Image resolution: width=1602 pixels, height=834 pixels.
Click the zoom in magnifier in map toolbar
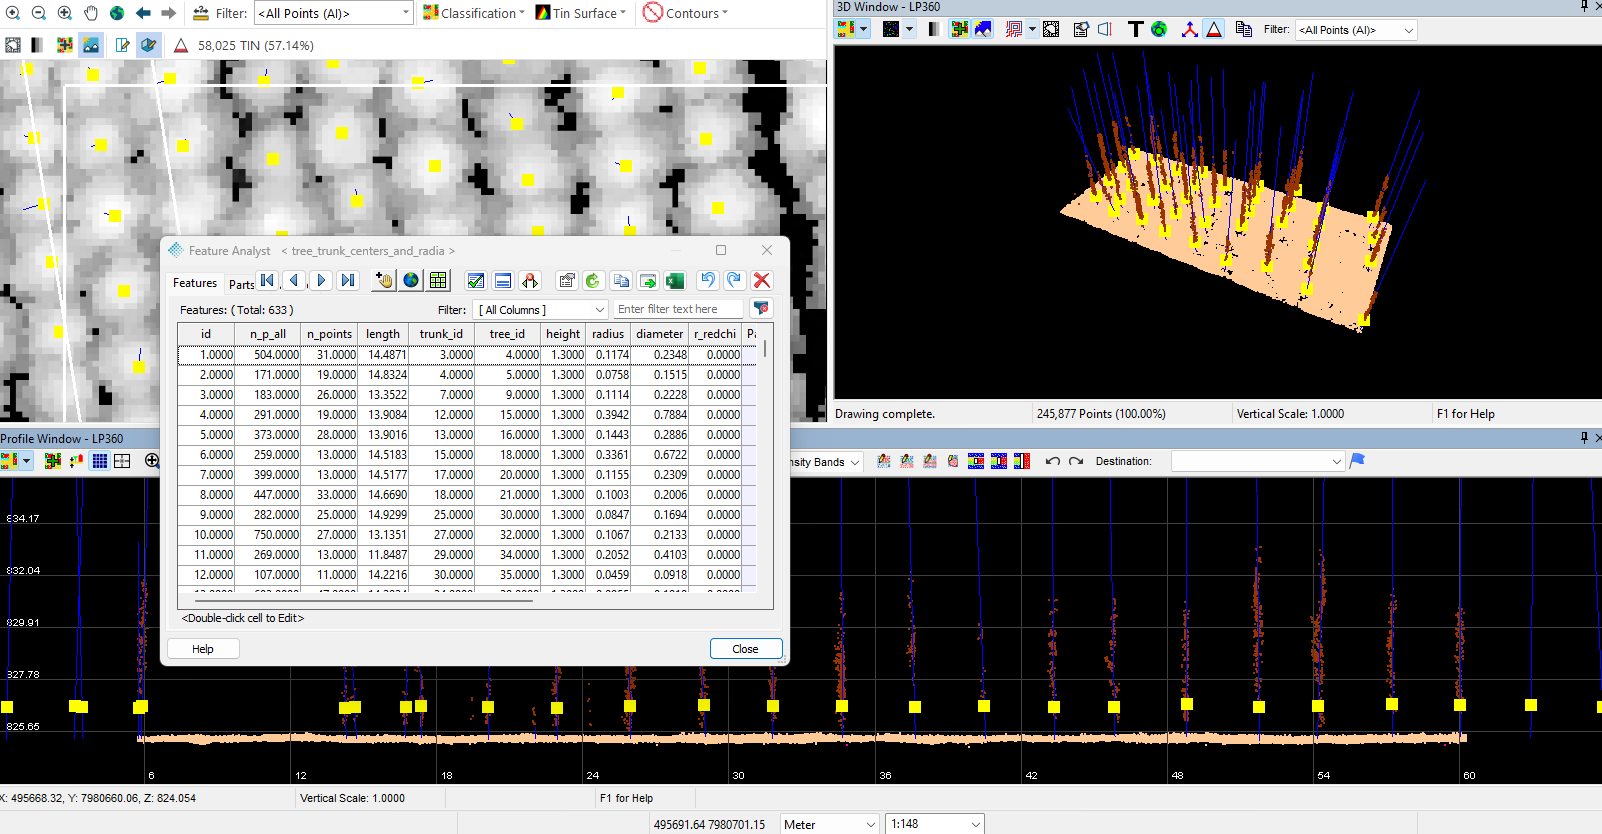point(12,13)
